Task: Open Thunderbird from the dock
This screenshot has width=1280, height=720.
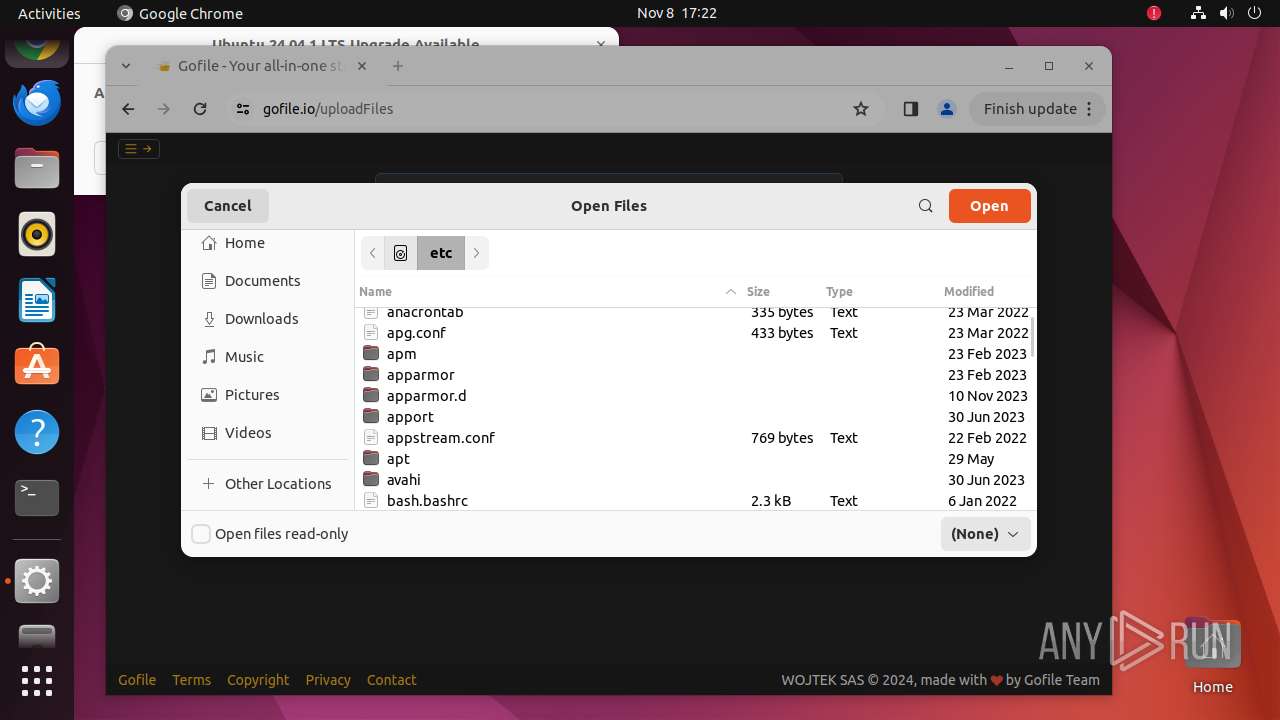Action: 37,102
